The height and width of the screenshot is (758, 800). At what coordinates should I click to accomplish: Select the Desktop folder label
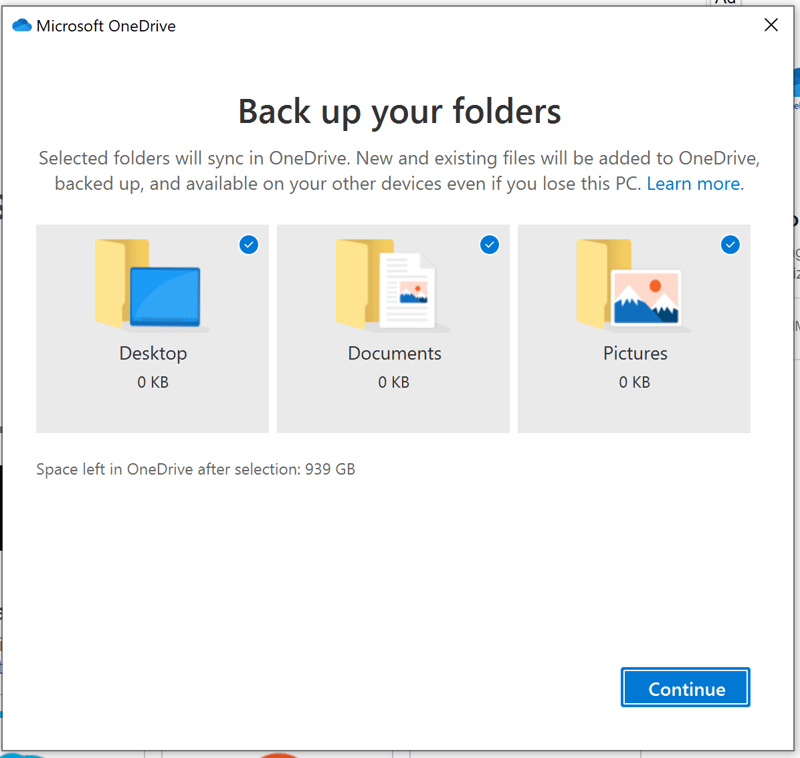153,353
